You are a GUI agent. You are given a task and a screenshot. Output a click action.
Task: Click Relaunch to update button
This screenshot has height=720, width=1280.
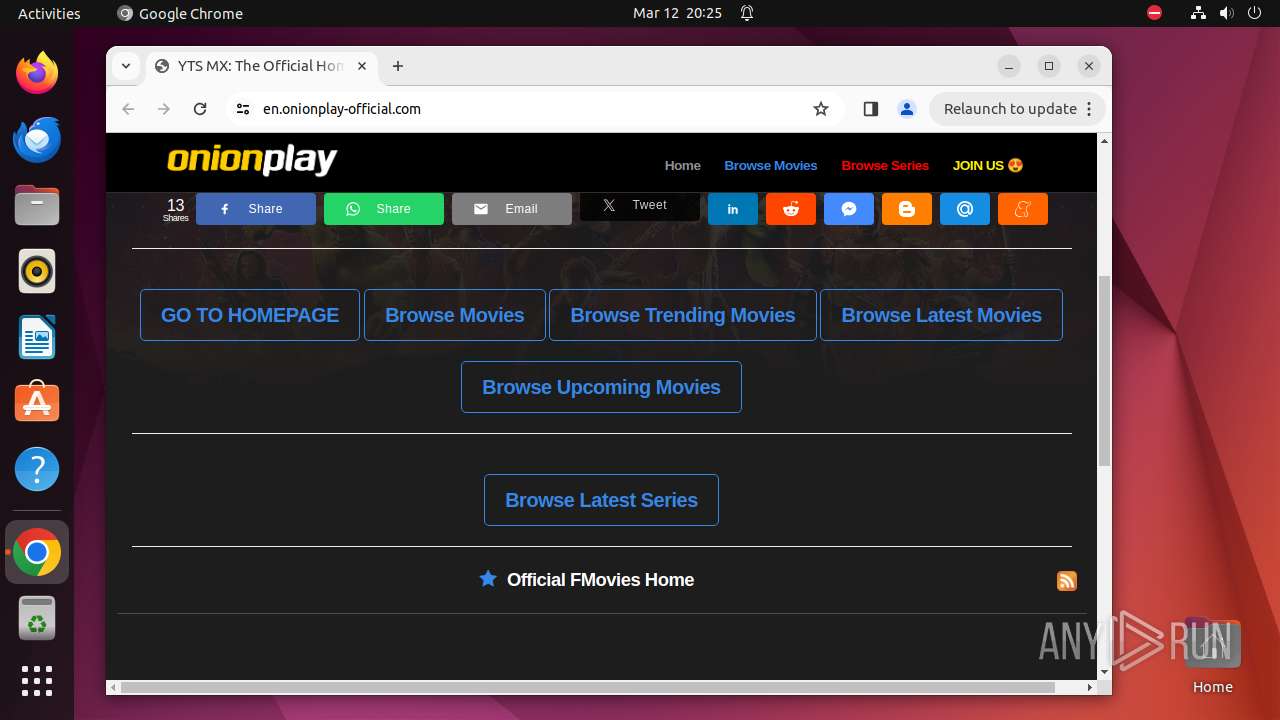[1017, 109]
